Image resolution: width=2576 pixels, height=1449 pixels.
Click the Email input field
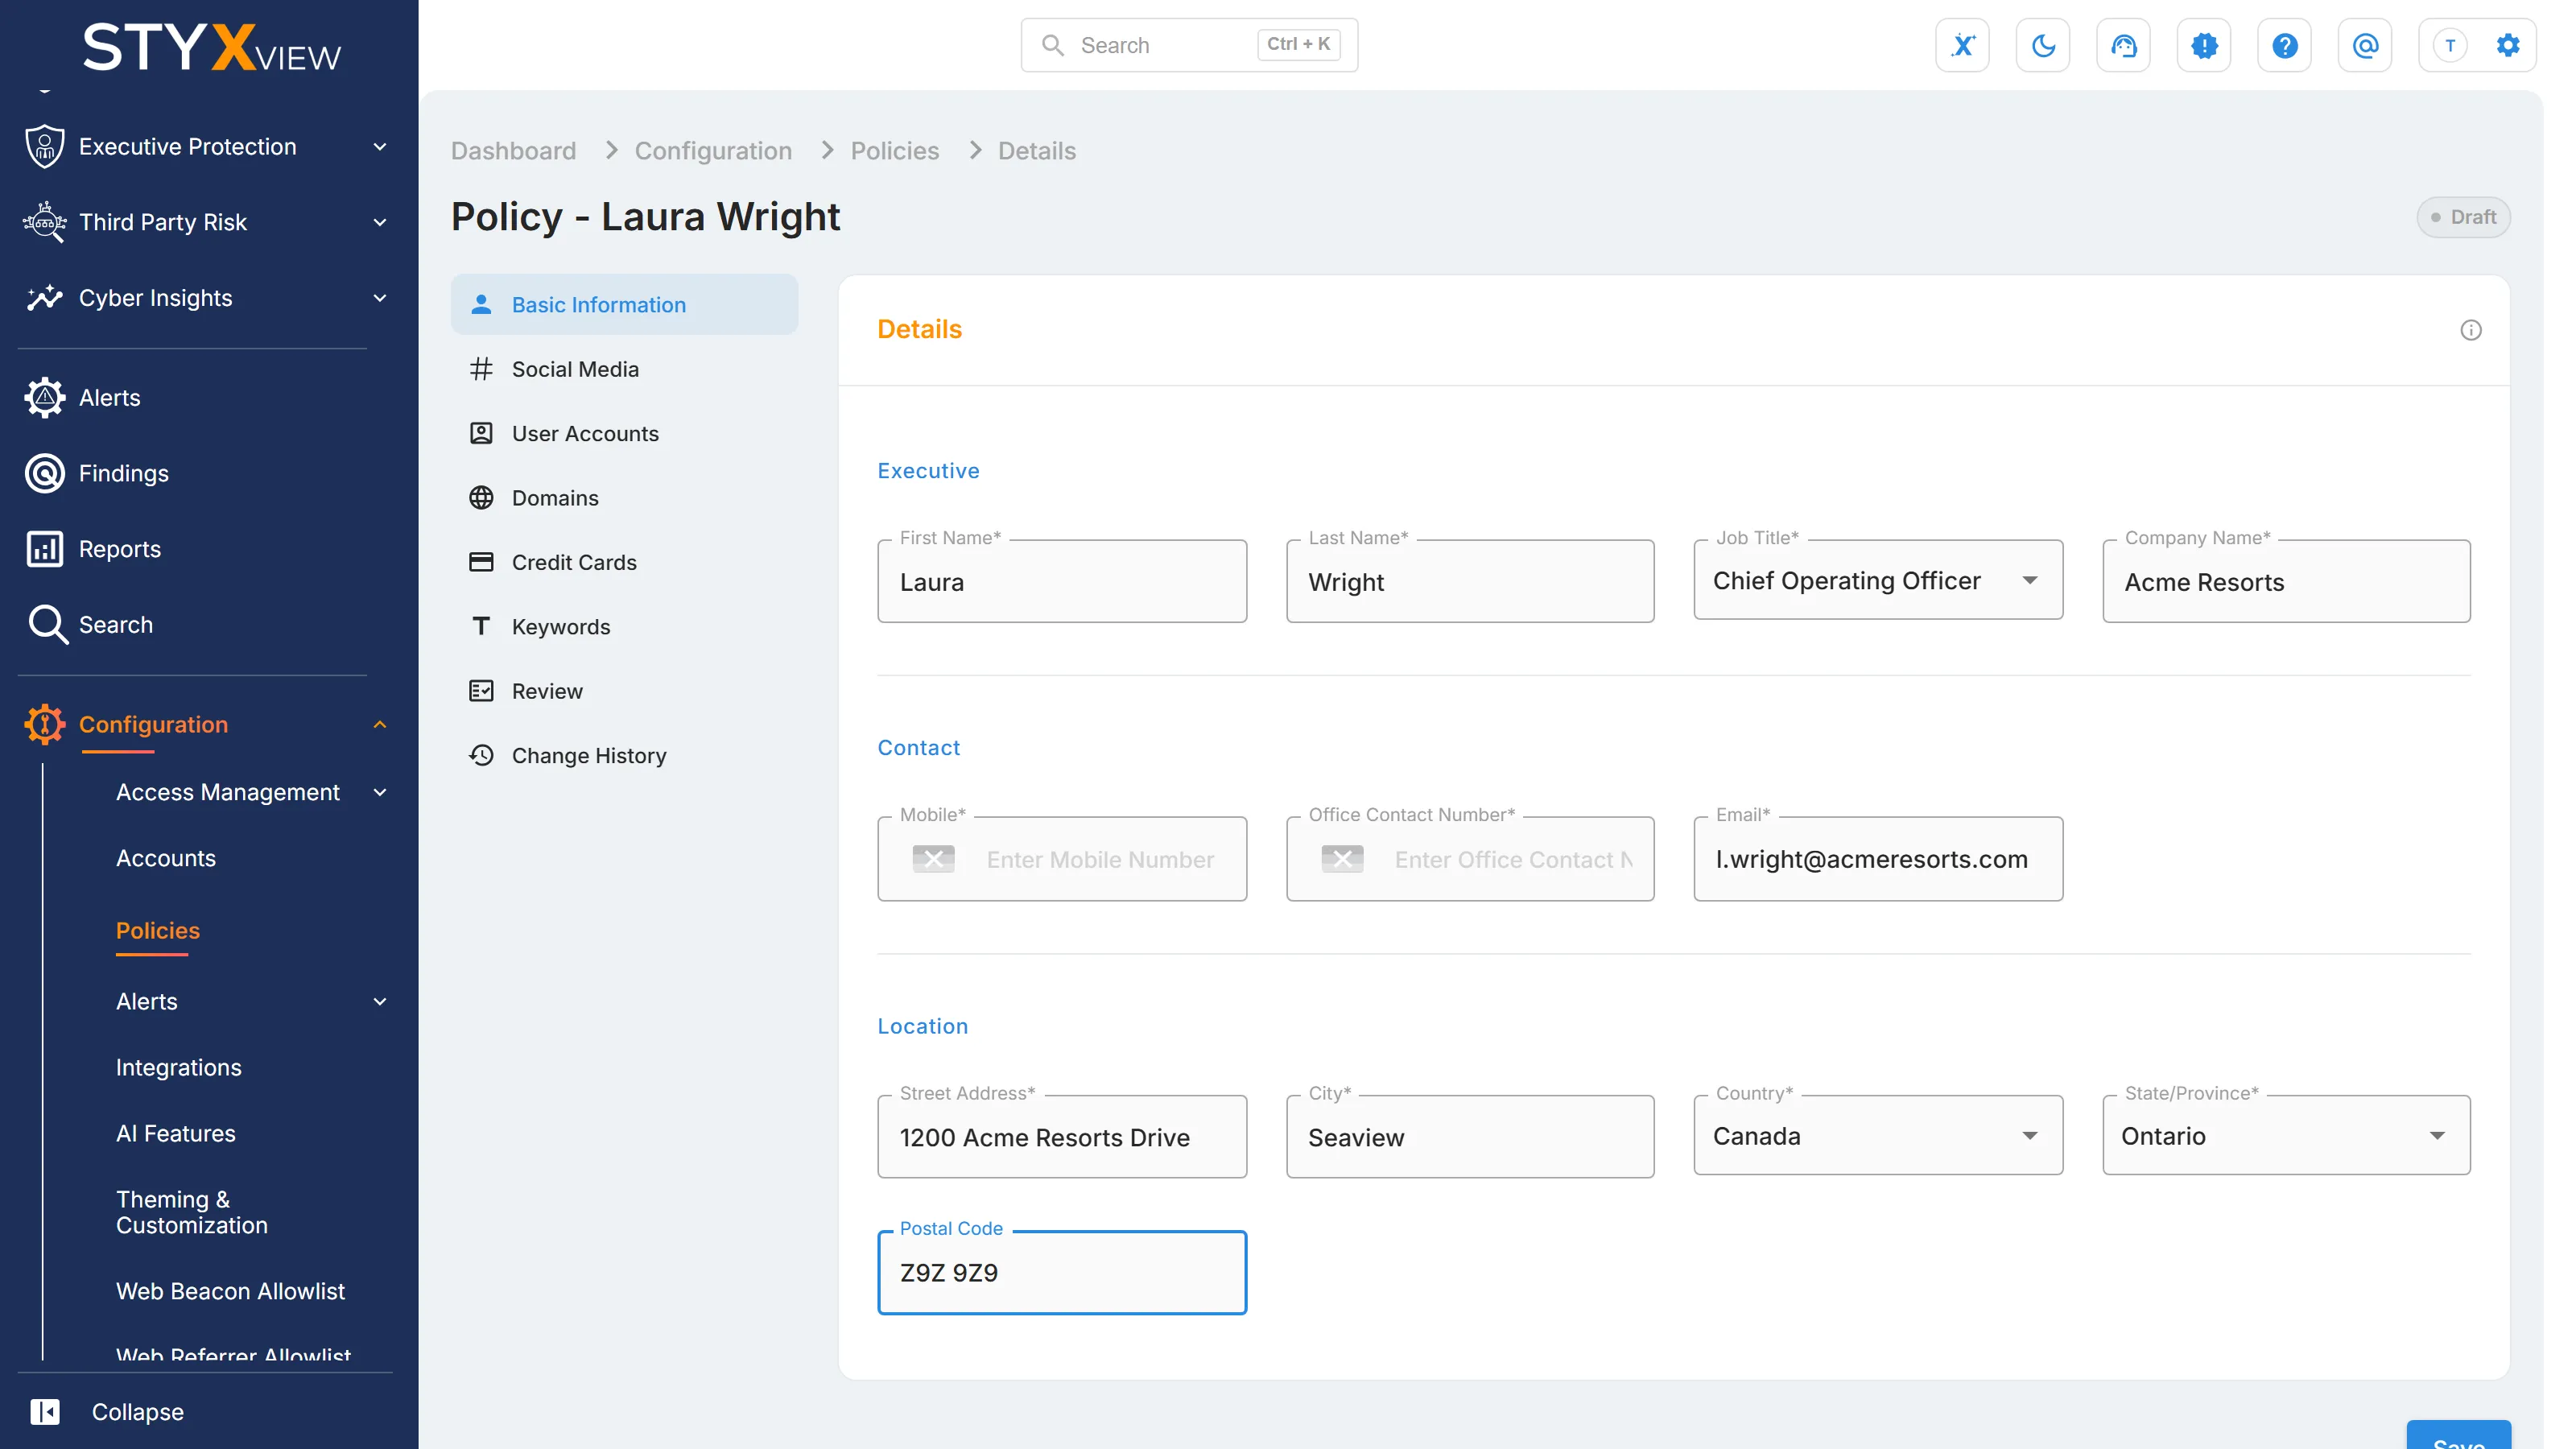coord(1878,859)
